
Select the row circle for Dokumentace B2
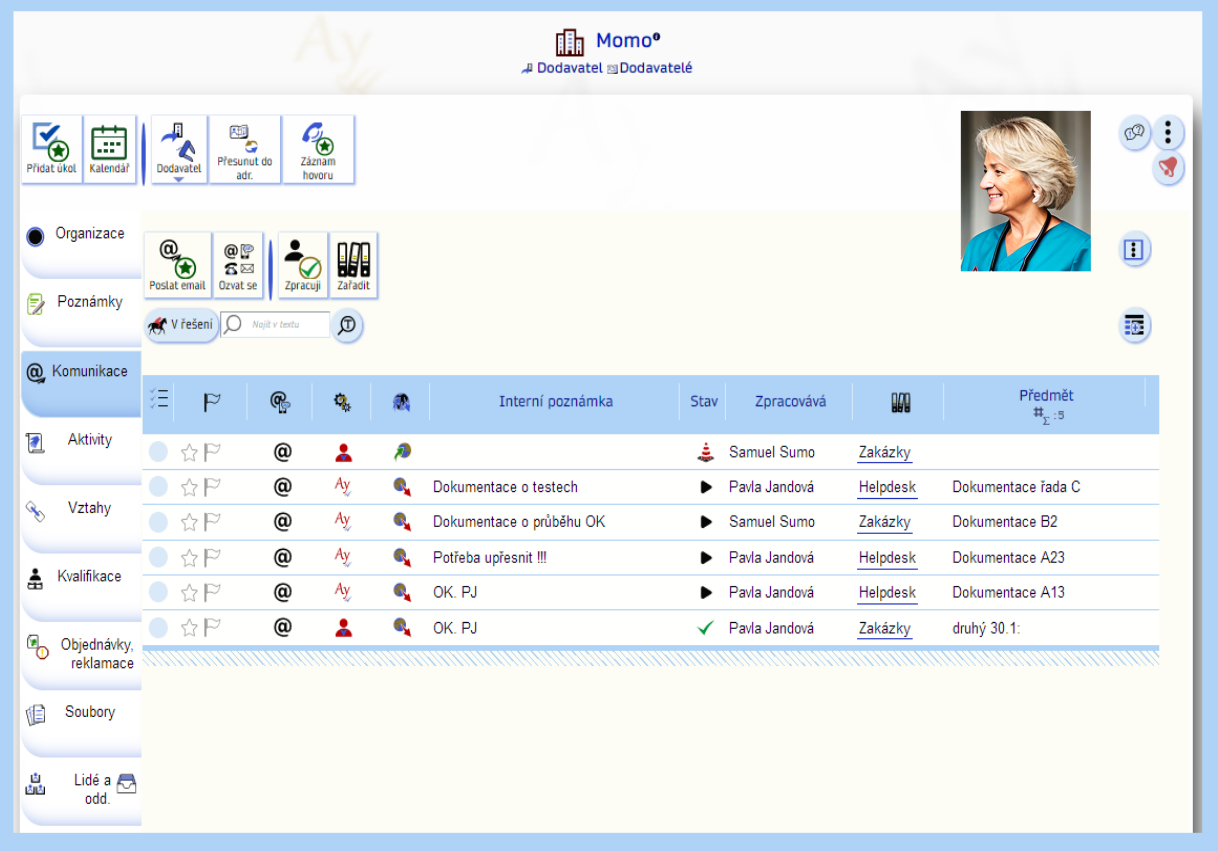(x=158, y=522)
